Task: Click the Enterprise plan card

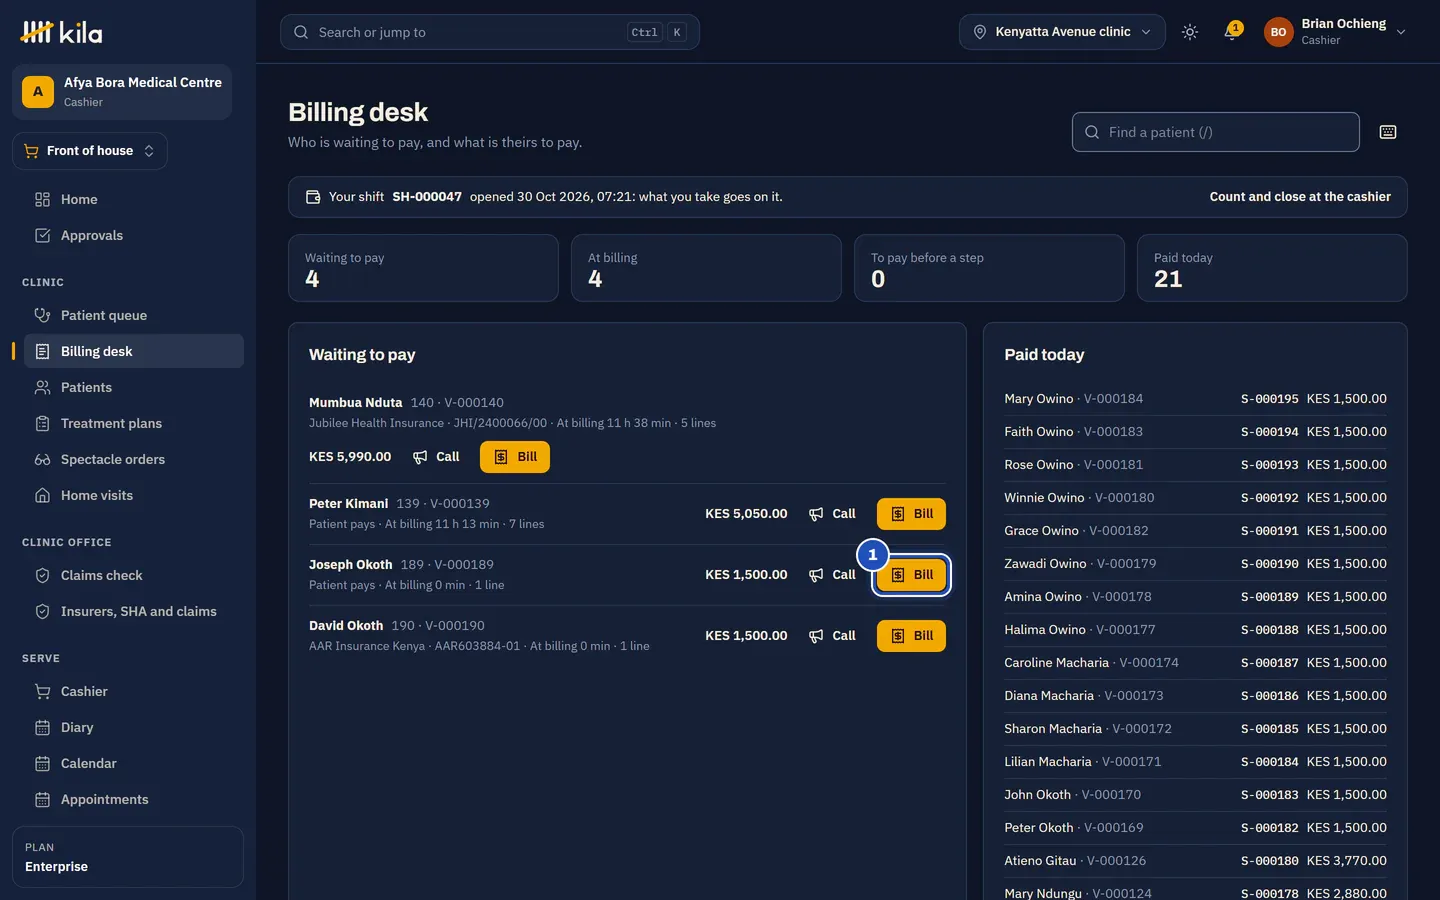Action: pos(128,857)
